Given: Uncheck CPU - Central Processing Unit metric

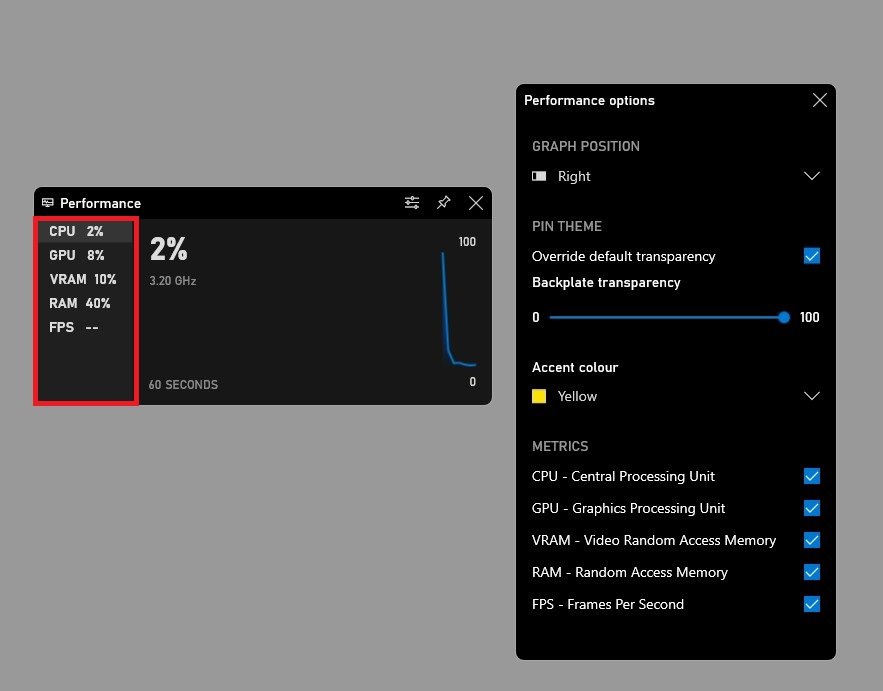Looking at the screenshot, I should pyautogui.click(x=812, y=476).
